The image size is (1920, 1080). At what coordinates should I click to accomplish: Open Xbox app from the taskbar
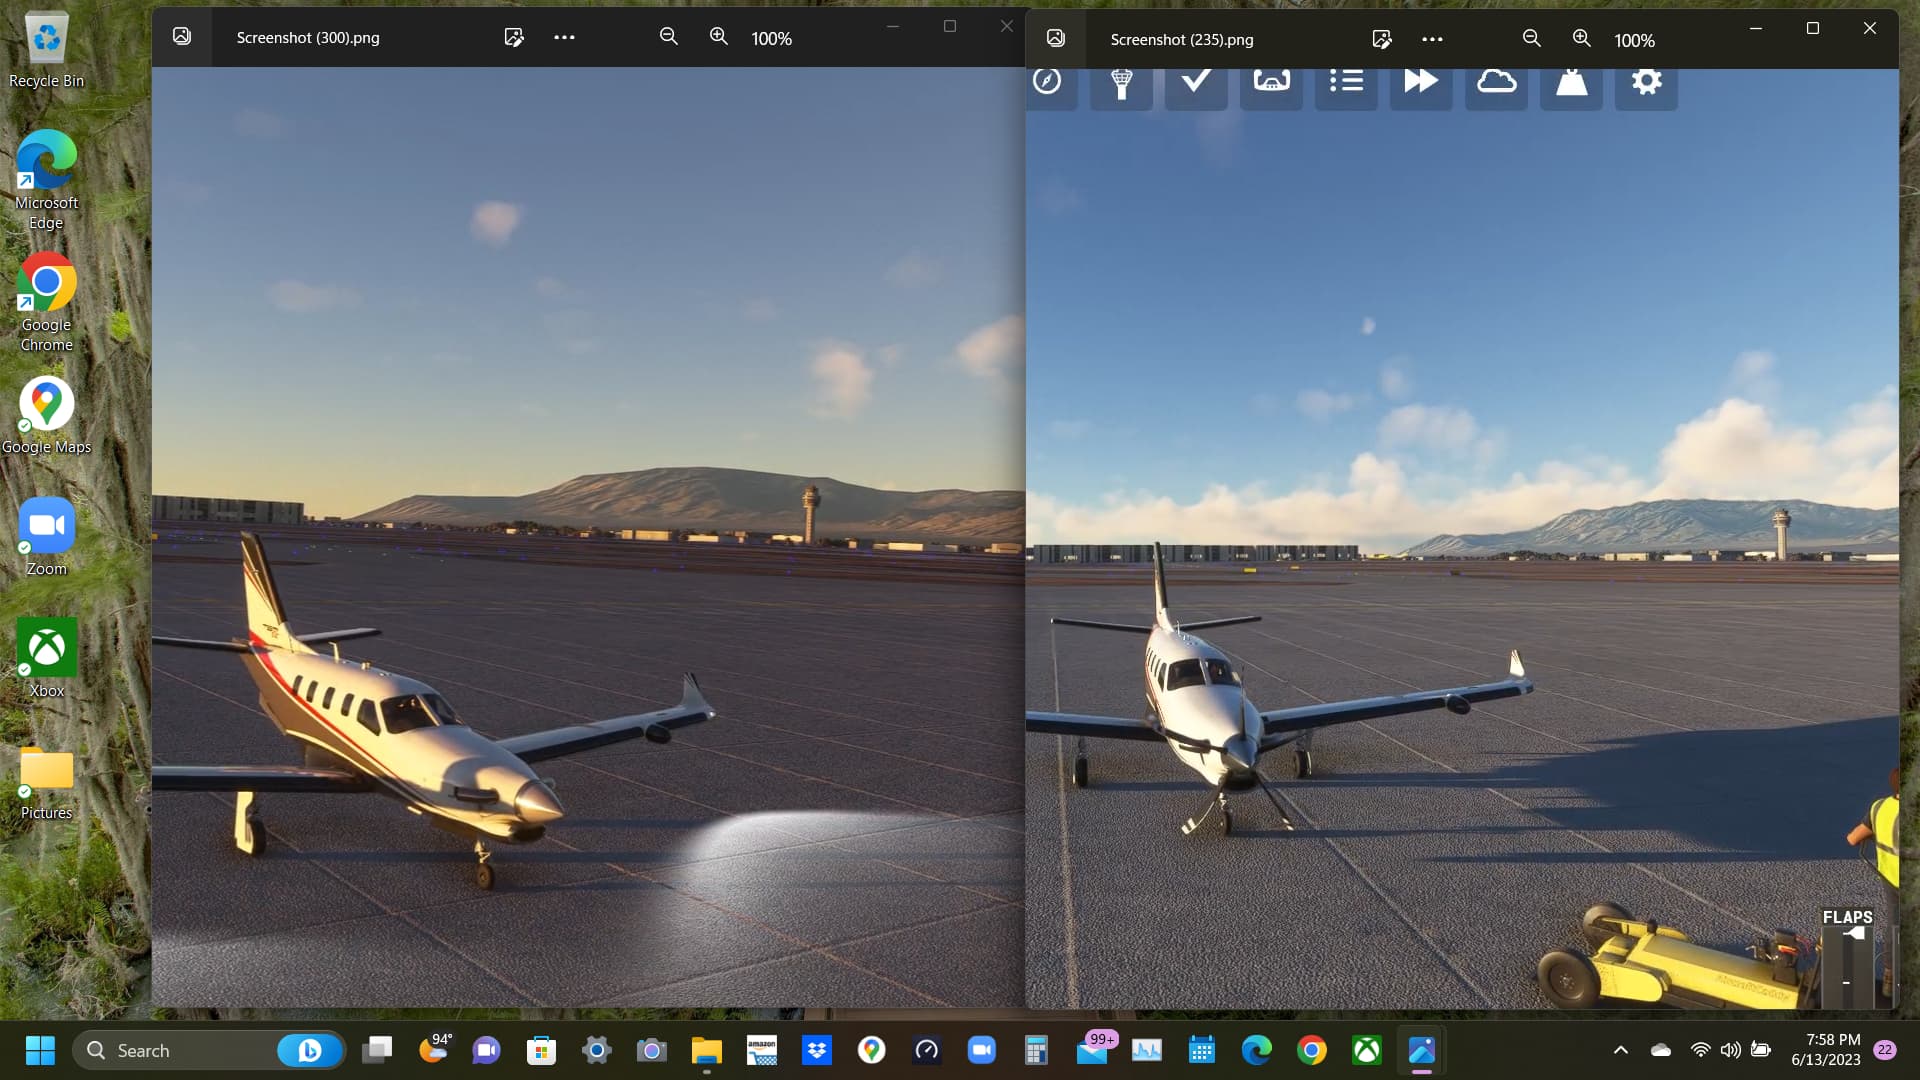point(1366,1050)
